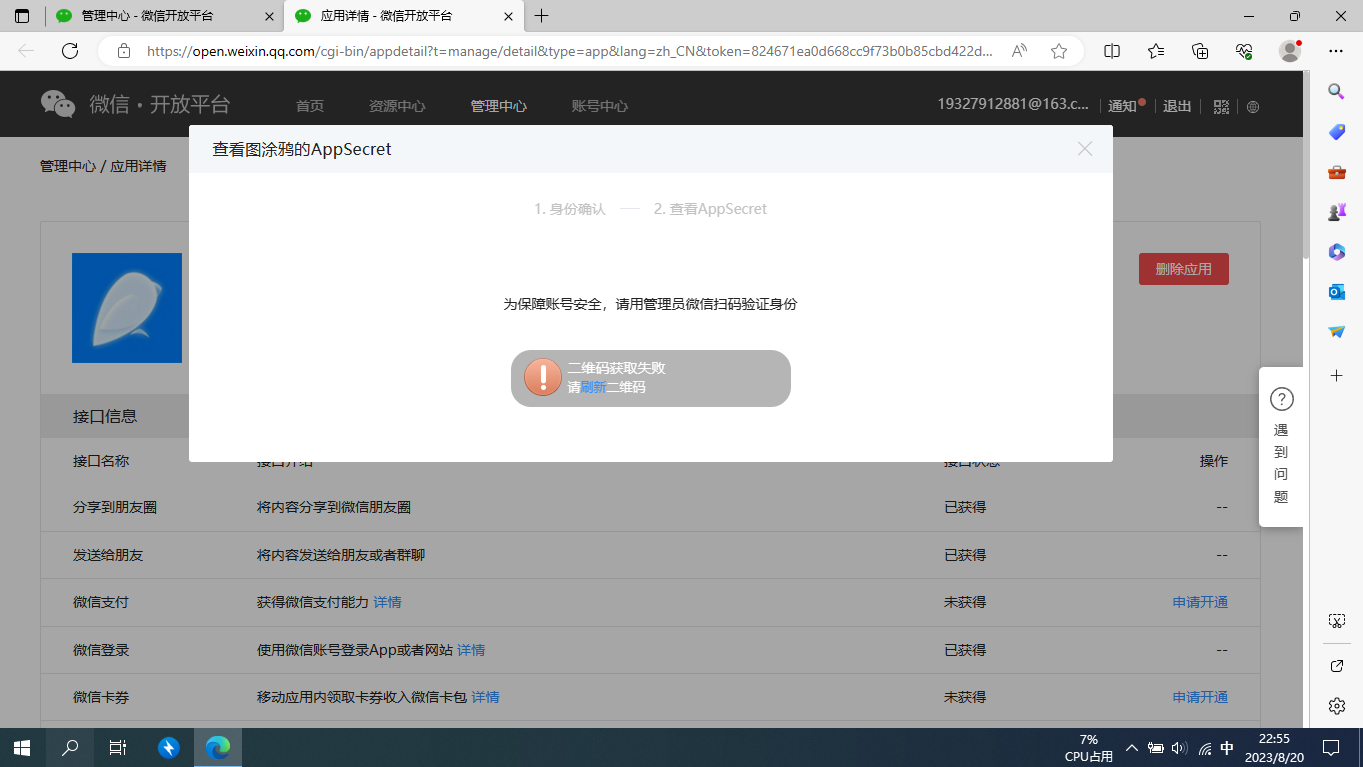Close the 应用详情 browser tab
Viewport: 1363px width, 767px height.
click(508, 16)
